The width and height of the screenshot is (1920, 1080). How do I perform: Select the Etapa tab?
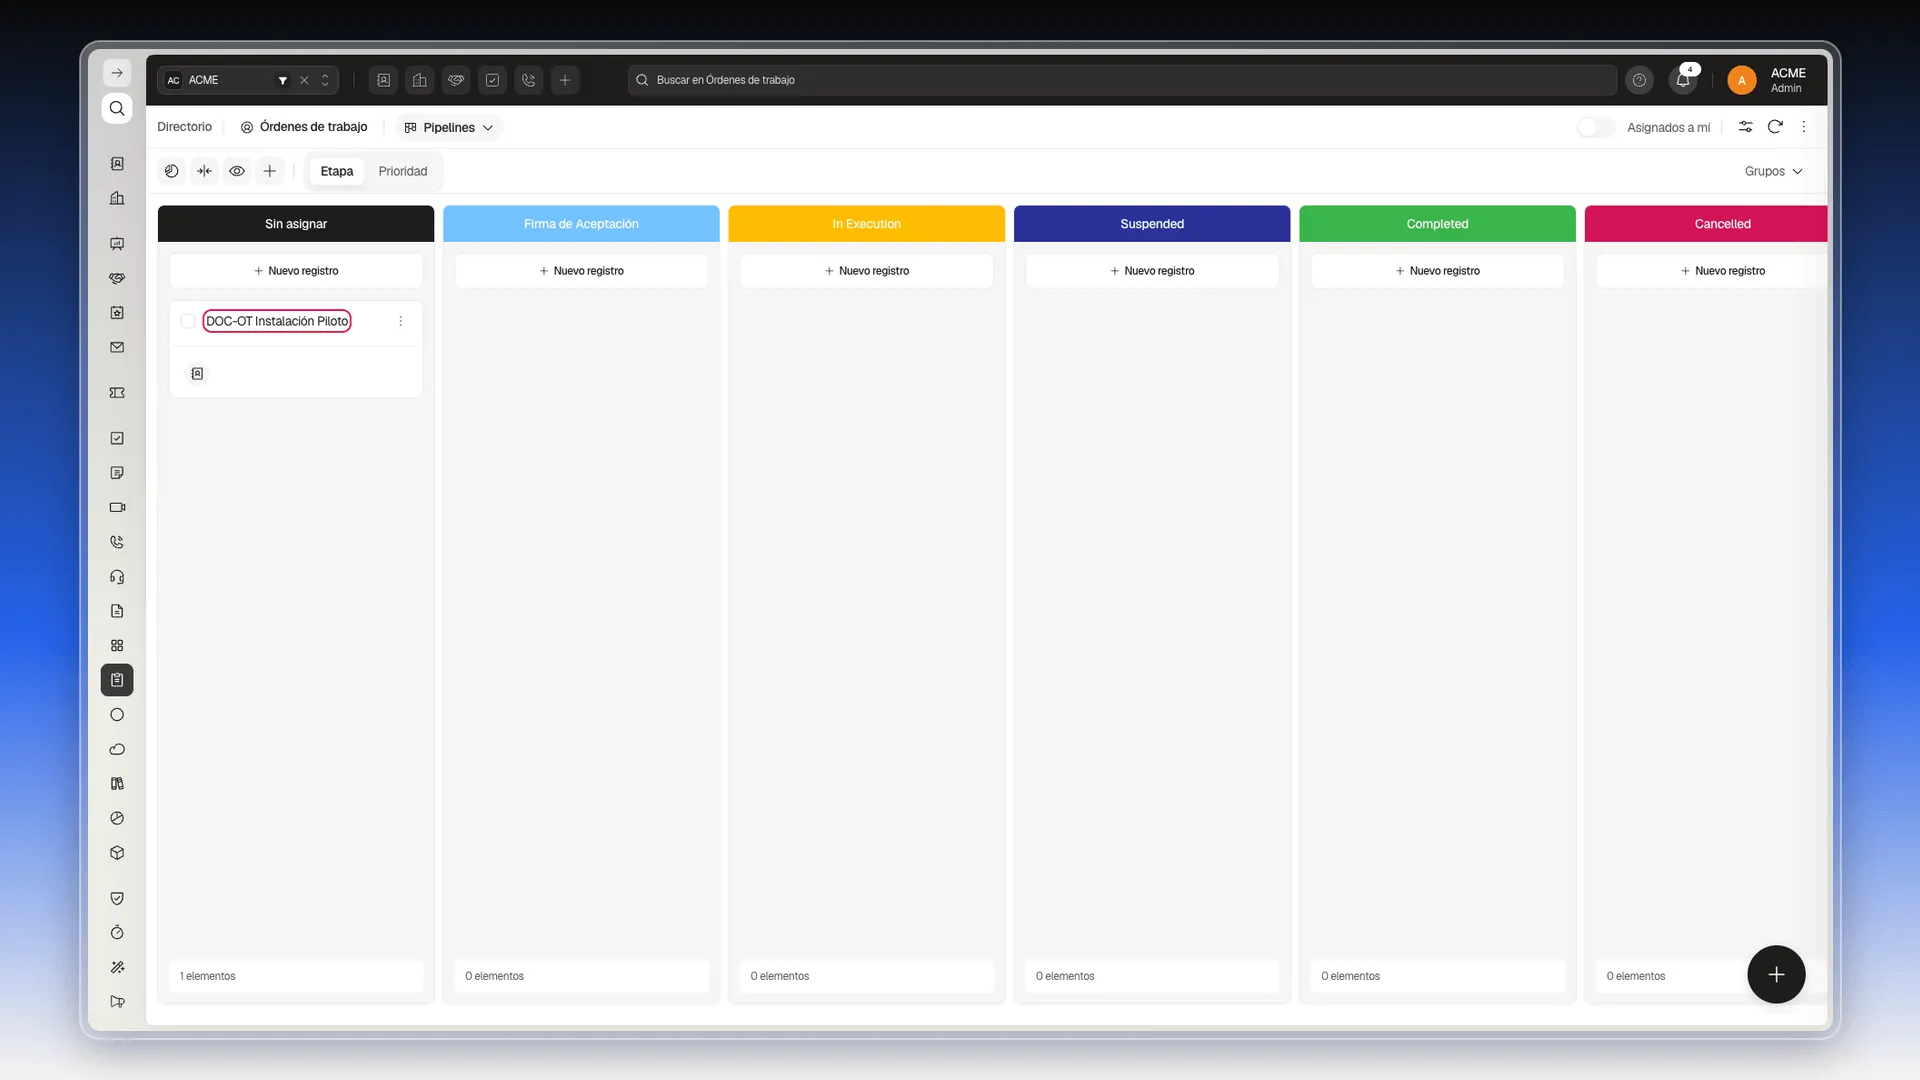point(337,171)
